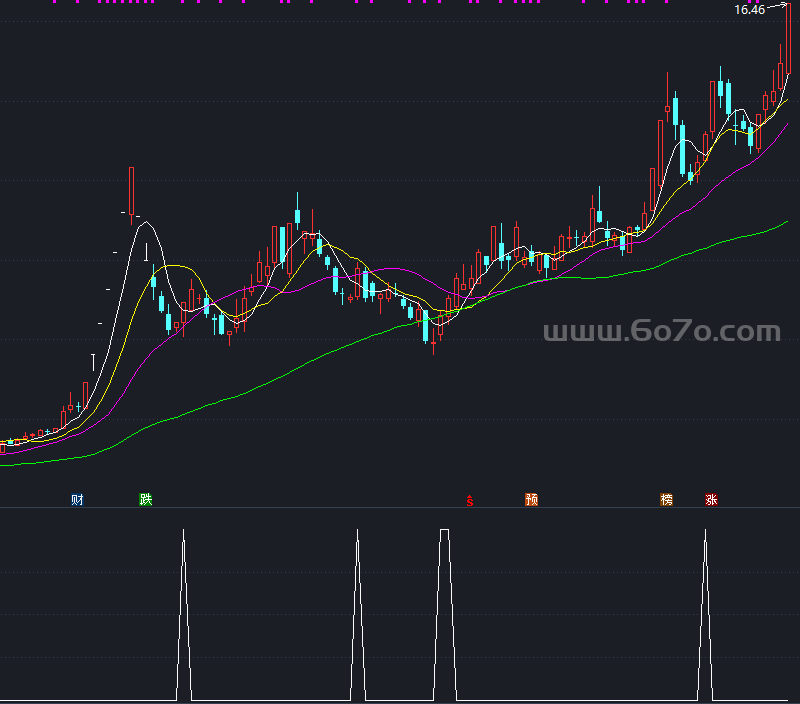Image resolution: width=800 pixels, height=704 pixels.
Task: Click the last indicator spike below 涨
Action: pyautogui.click(x=706, y=615)
